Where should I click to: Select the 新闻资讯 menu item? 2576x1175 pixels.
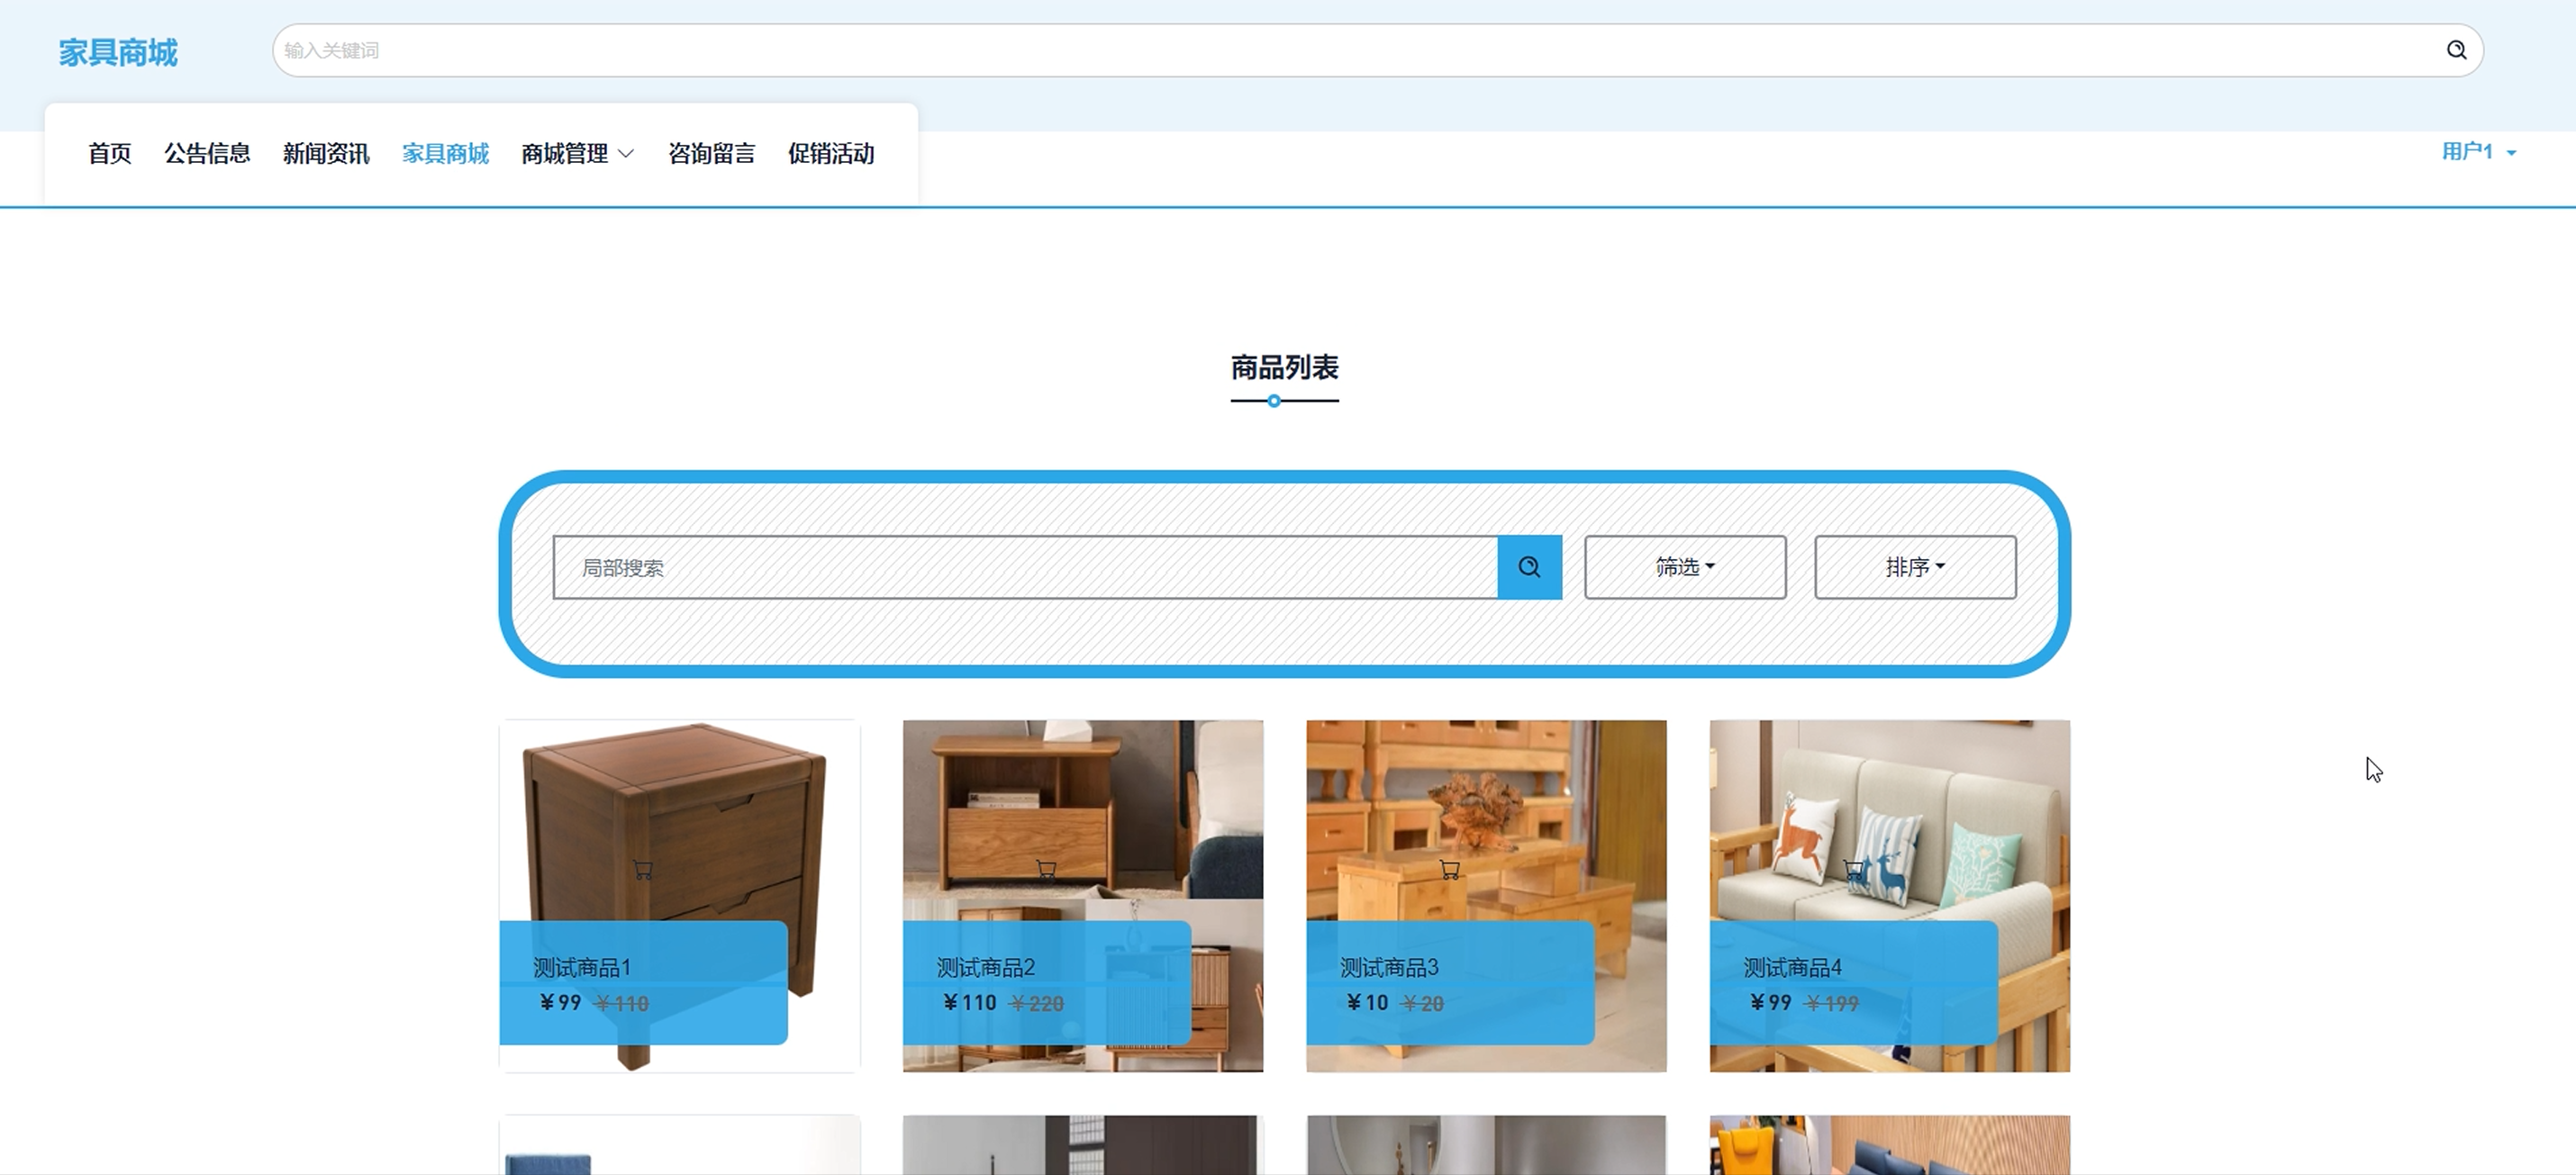(x=326, y=153)
